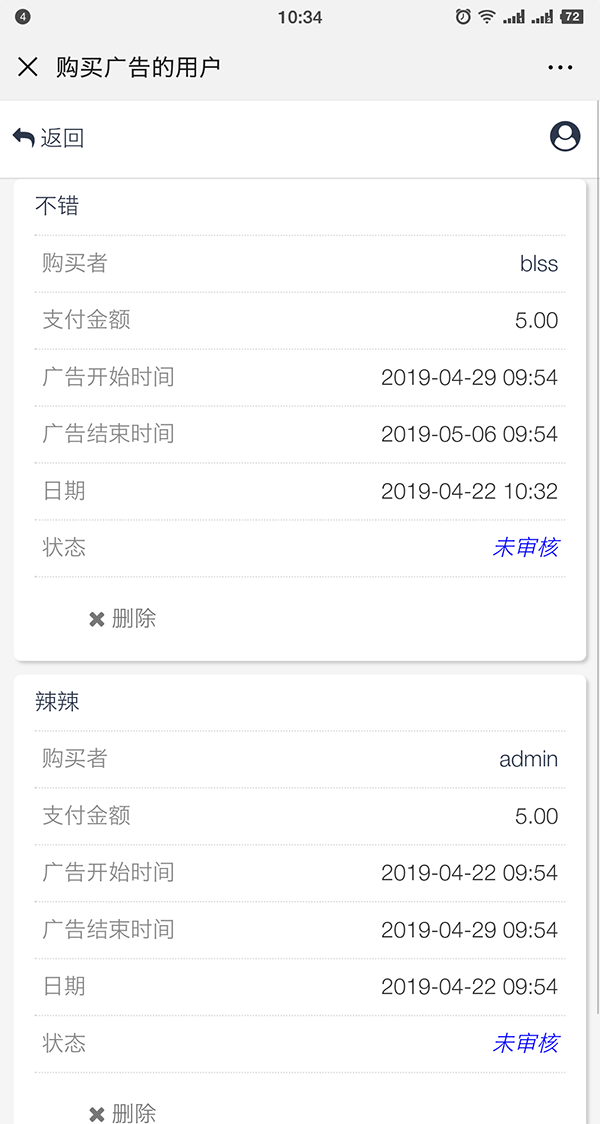Select the 不错 card title

[x=57, y=206]
